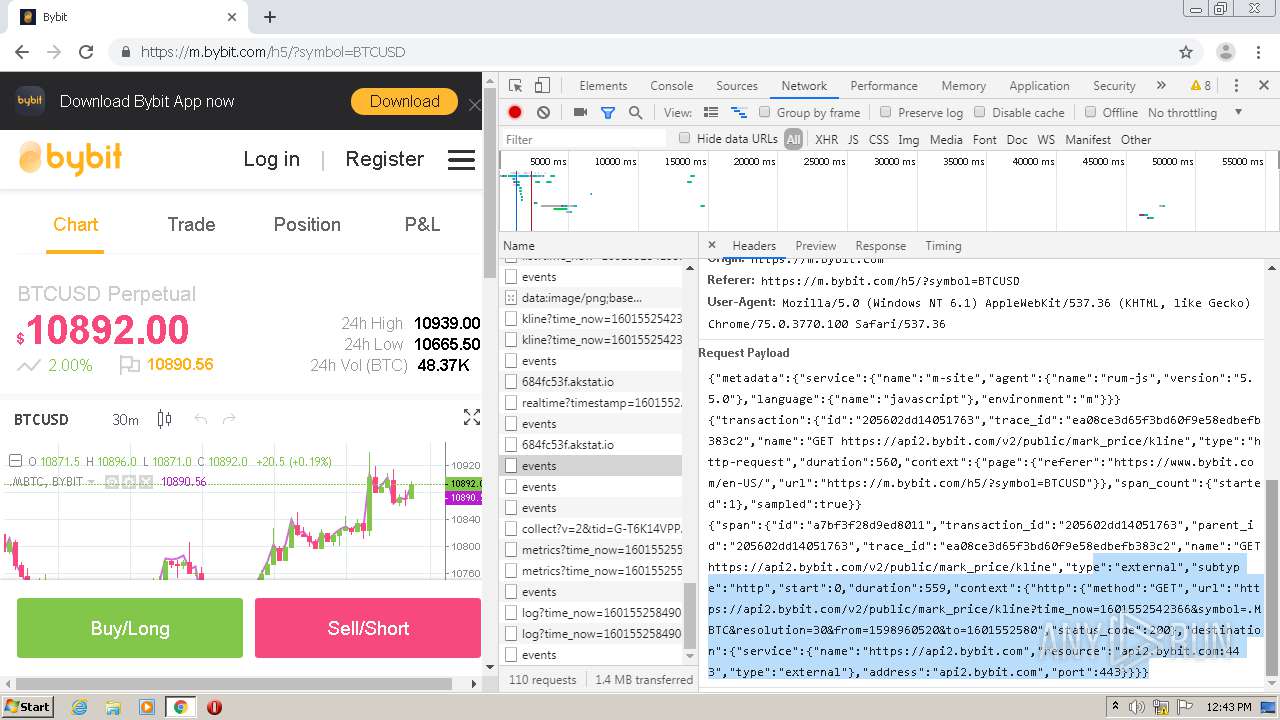Focus the network Filter input
This screenshot has height=720, width=1280.
(x=585, y=139)
